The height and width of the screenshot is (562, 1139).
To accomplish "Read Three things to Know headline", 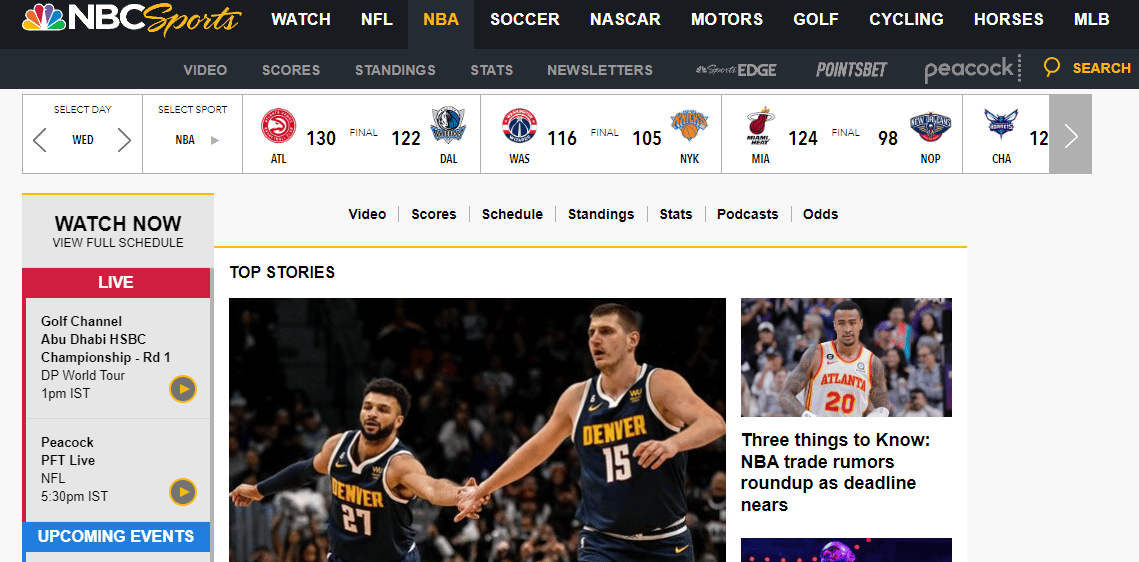I will (835, 473).
